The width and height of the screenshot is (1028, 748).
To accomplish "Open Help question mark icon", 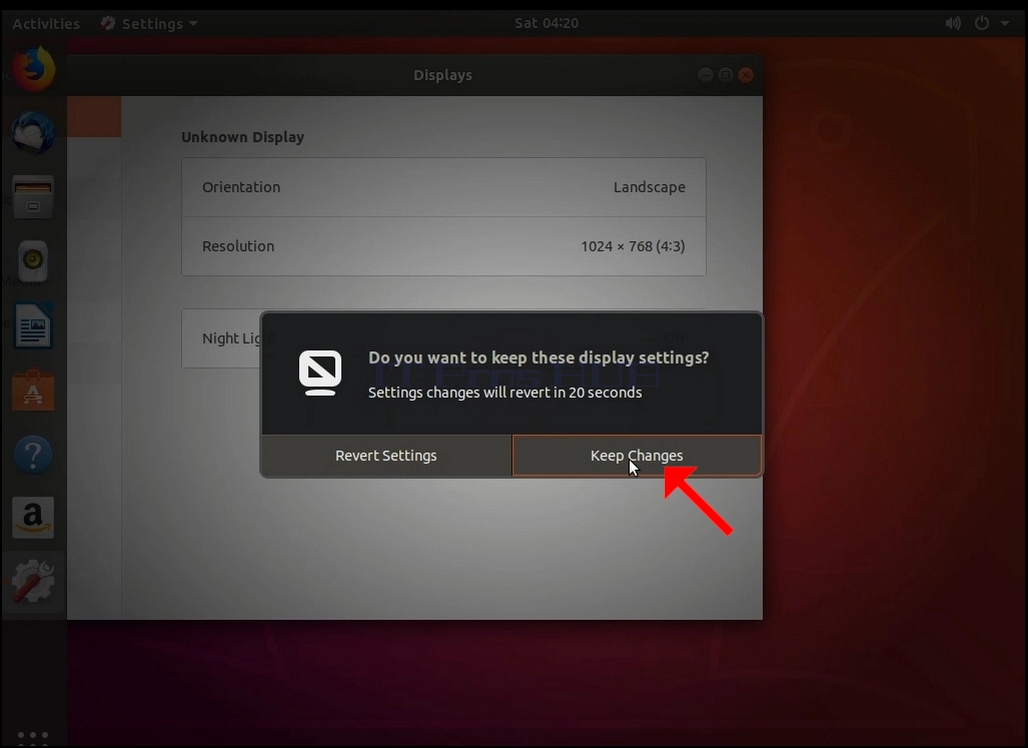I will point(33,454).
